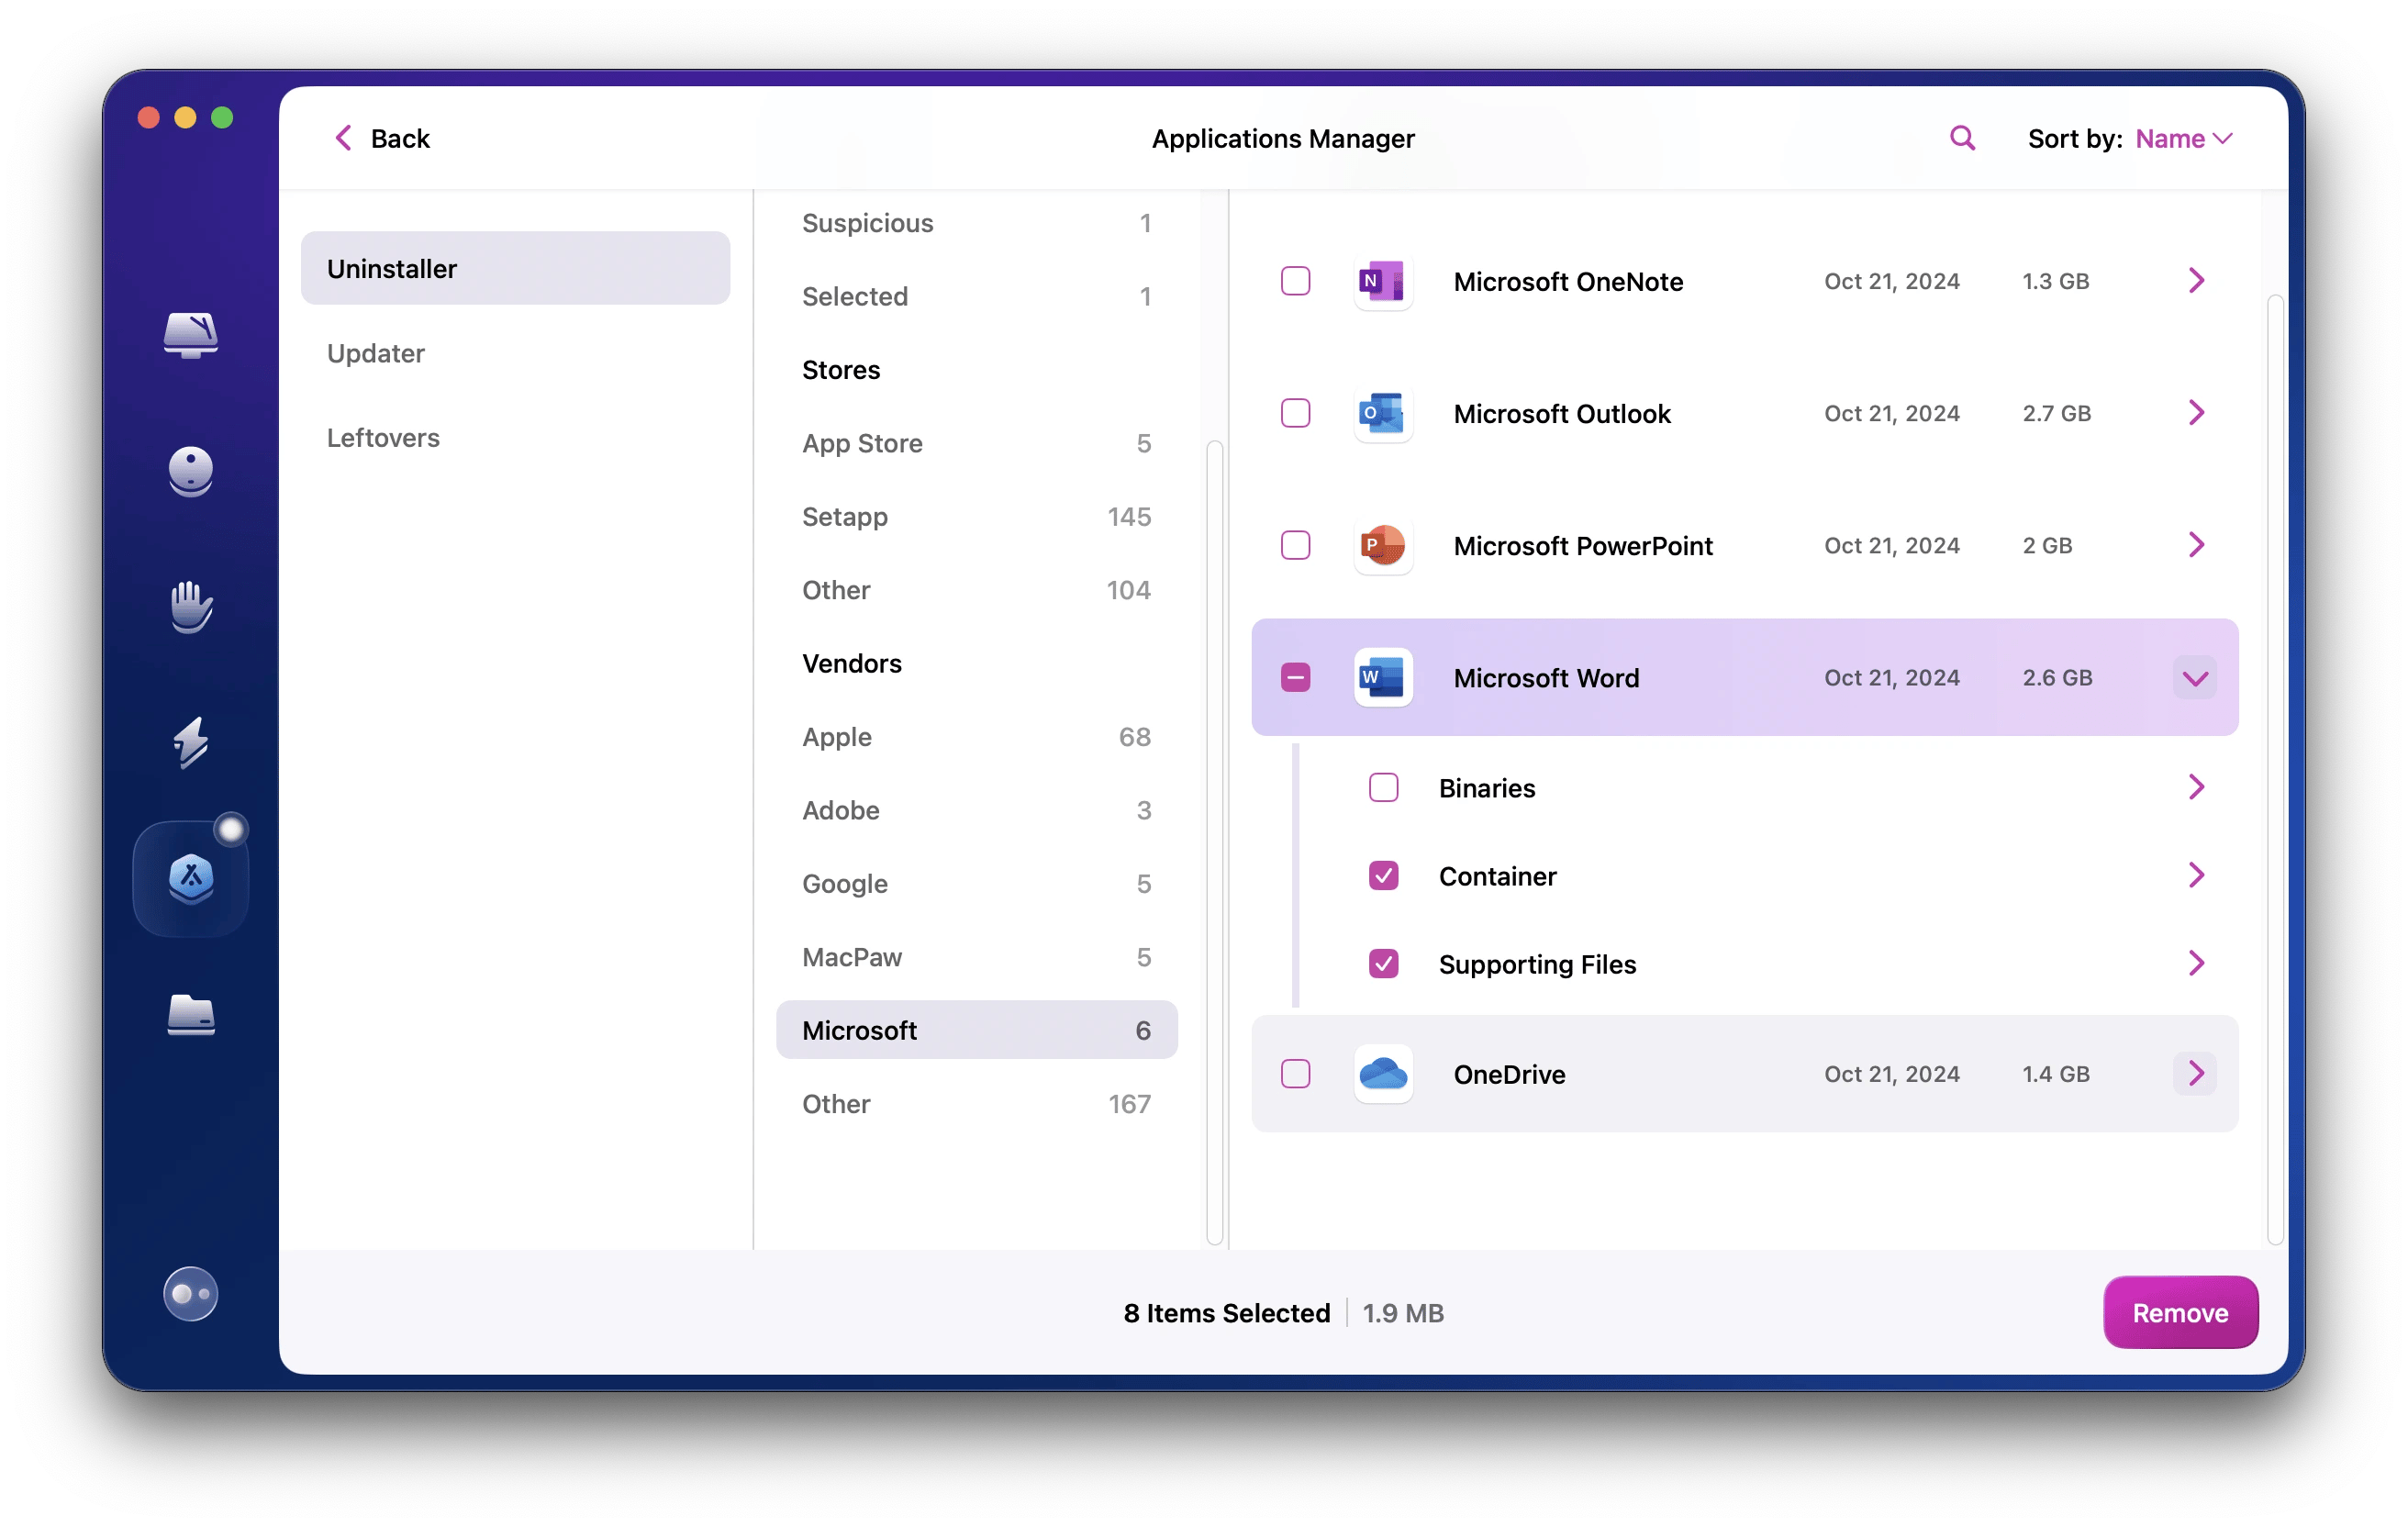Viewport: 2408px width, 1527px height.
Task: Click the app list vertical scrollbar
Action: (x=2274, y=768)
